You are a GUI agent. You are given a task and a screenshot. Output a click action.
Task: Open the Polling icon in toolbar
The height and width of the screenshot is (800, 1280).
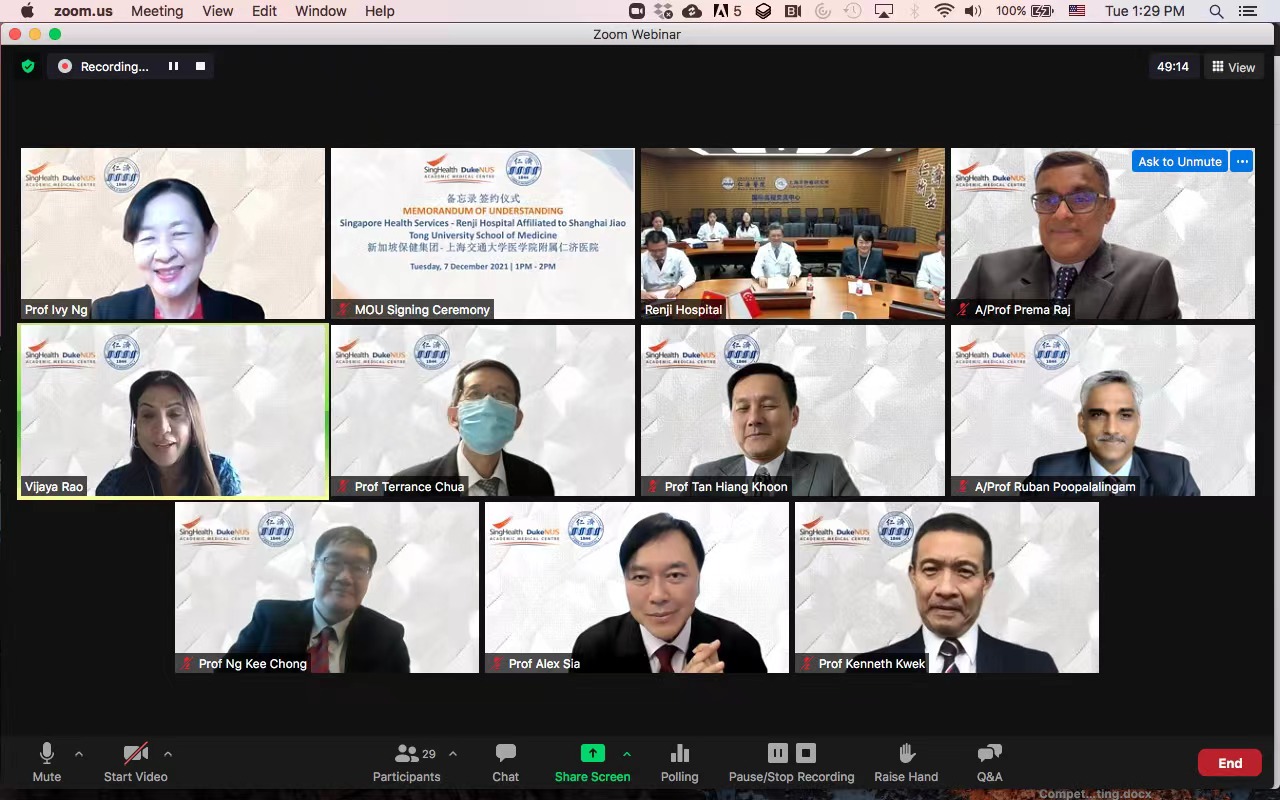click(x=679, y=762)
